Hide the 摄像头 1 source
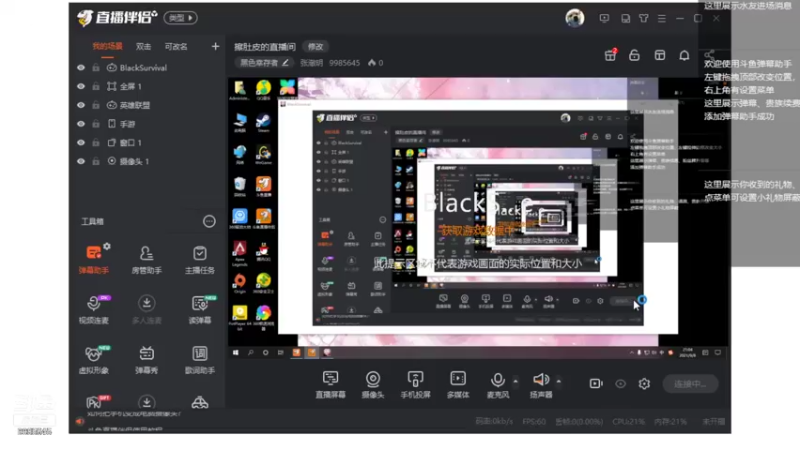 point(81,161)
